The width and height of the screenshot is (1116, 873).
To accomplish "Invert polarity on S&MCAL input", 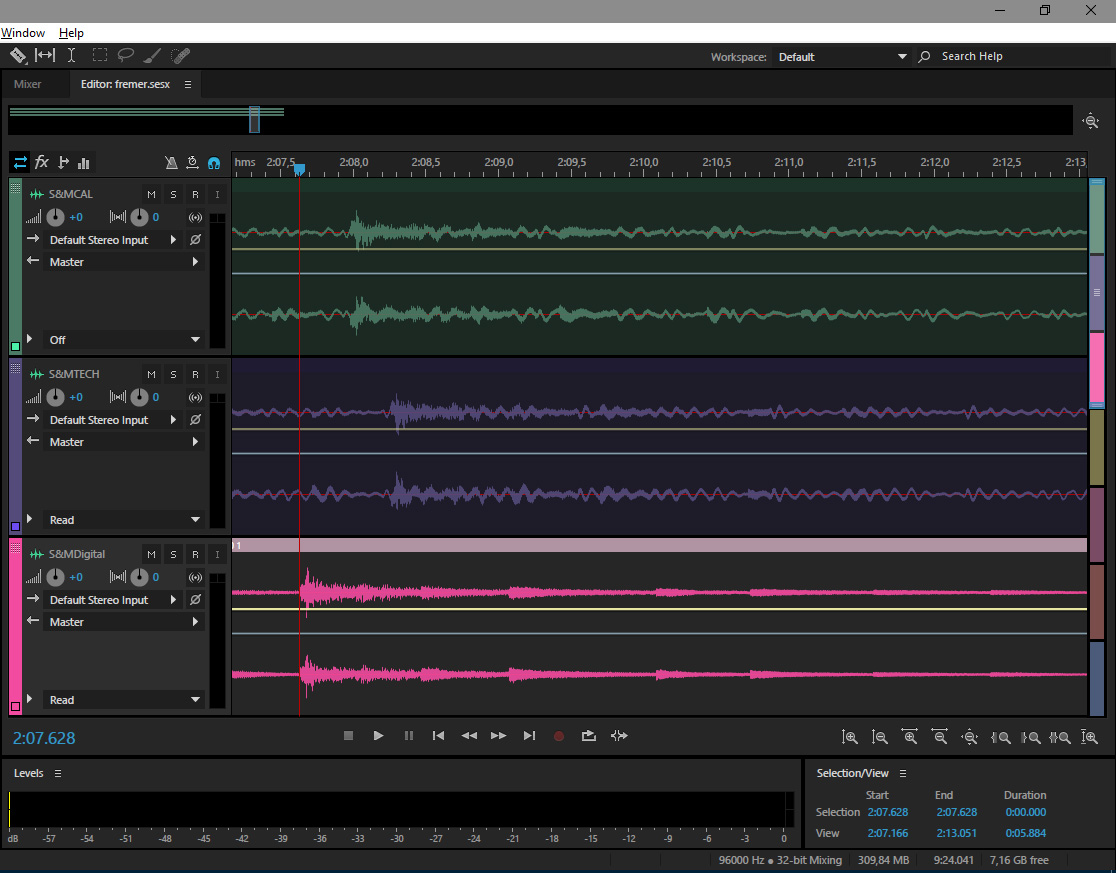I will point(195,240).
